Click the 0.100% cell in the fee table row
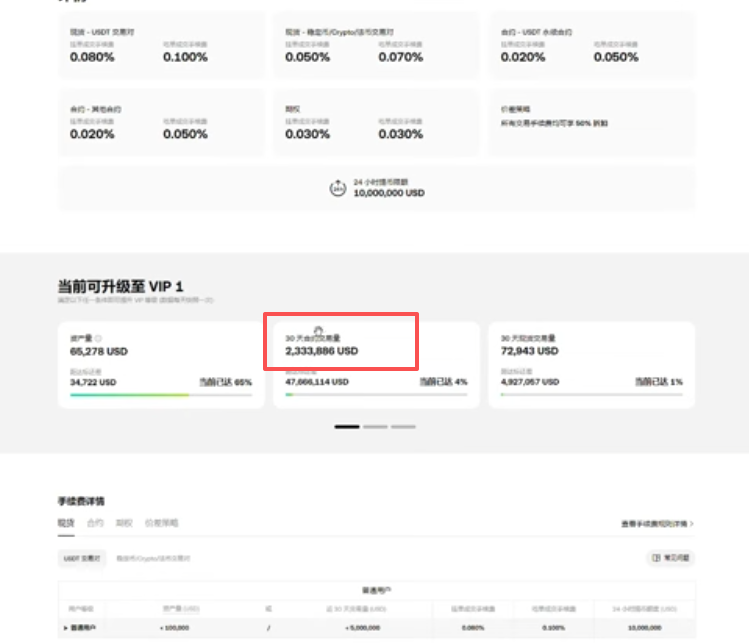This screenshot has height=644, width=749. pyautogui.click(x=554, y=628)
